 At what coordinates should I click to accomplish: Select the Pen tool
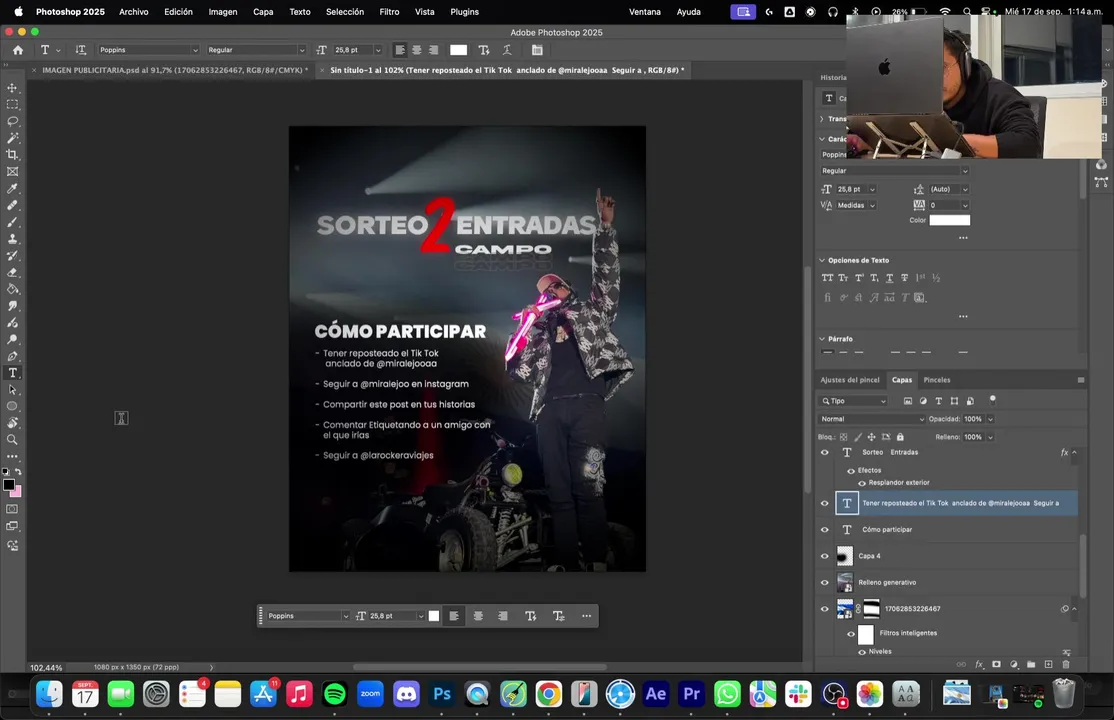point(12,356)
